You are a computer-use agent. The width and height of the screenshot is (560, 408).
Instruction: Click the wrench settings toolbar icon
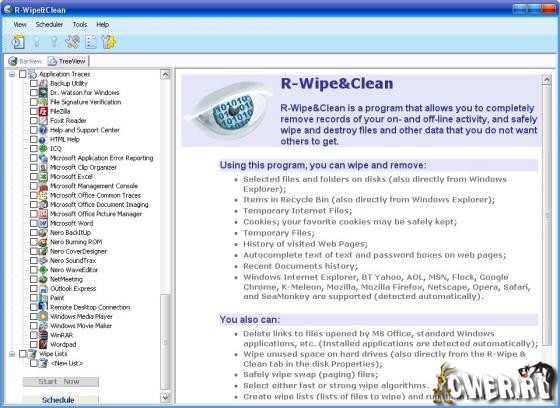[72, 42]
